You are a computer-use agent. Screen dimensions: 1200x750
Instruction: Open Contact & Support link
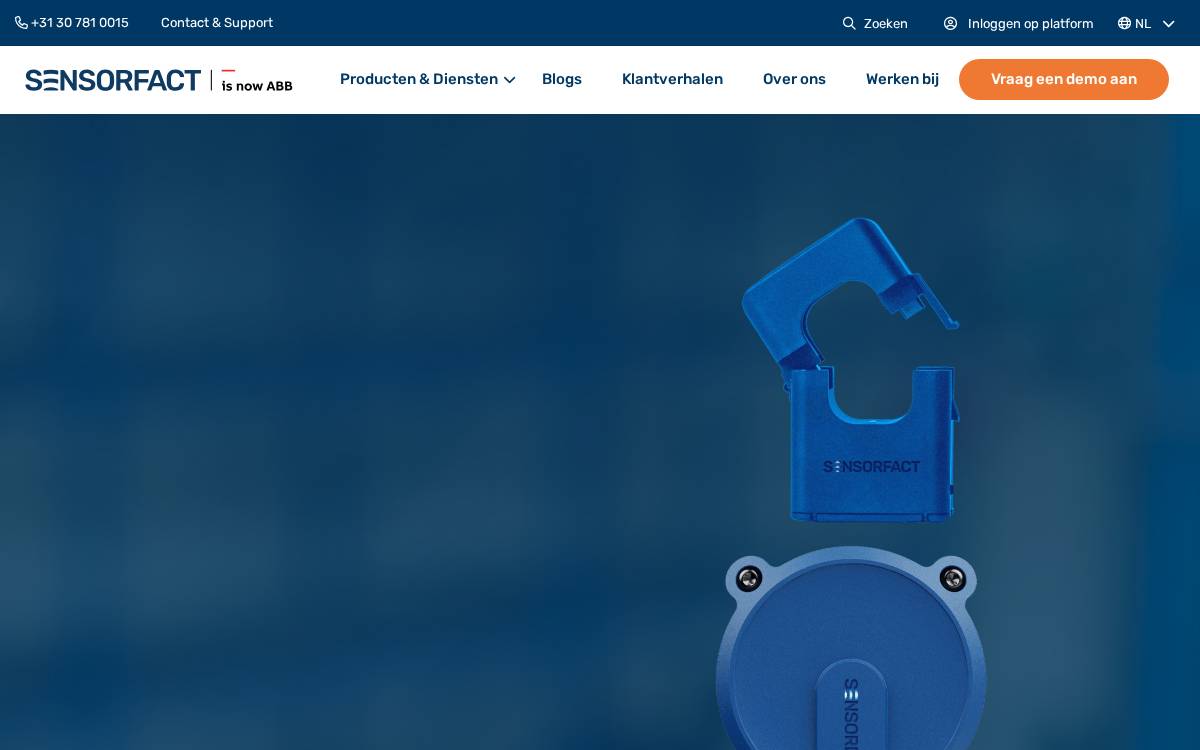click(217, 23)
